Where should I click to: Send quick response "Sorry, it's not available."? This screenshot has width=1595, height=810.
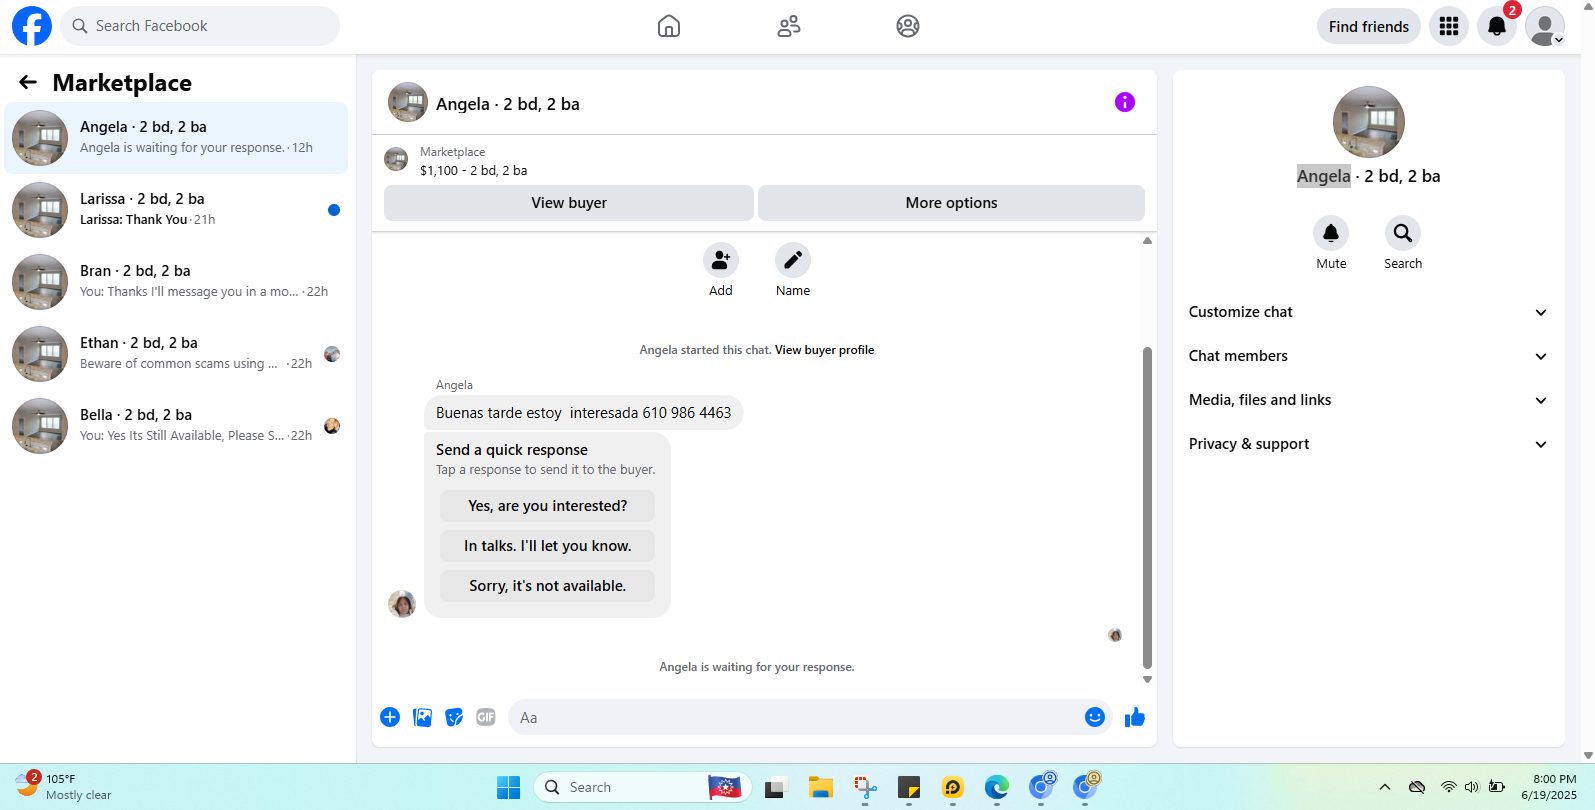(548, 586)
